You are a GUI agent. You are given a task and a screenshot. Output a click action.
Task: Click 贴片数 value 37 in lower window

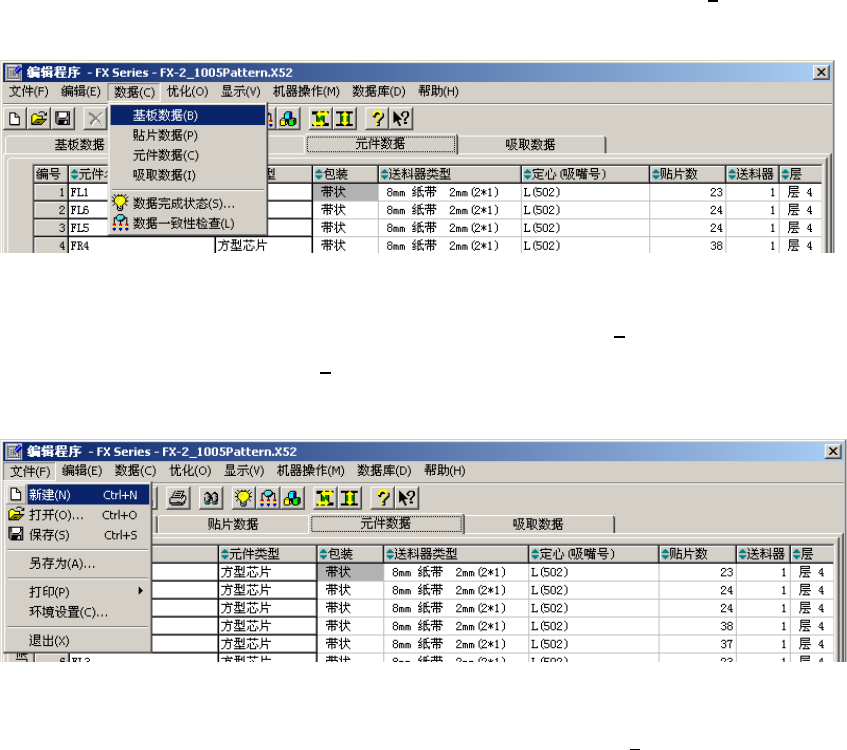[697, 644]
